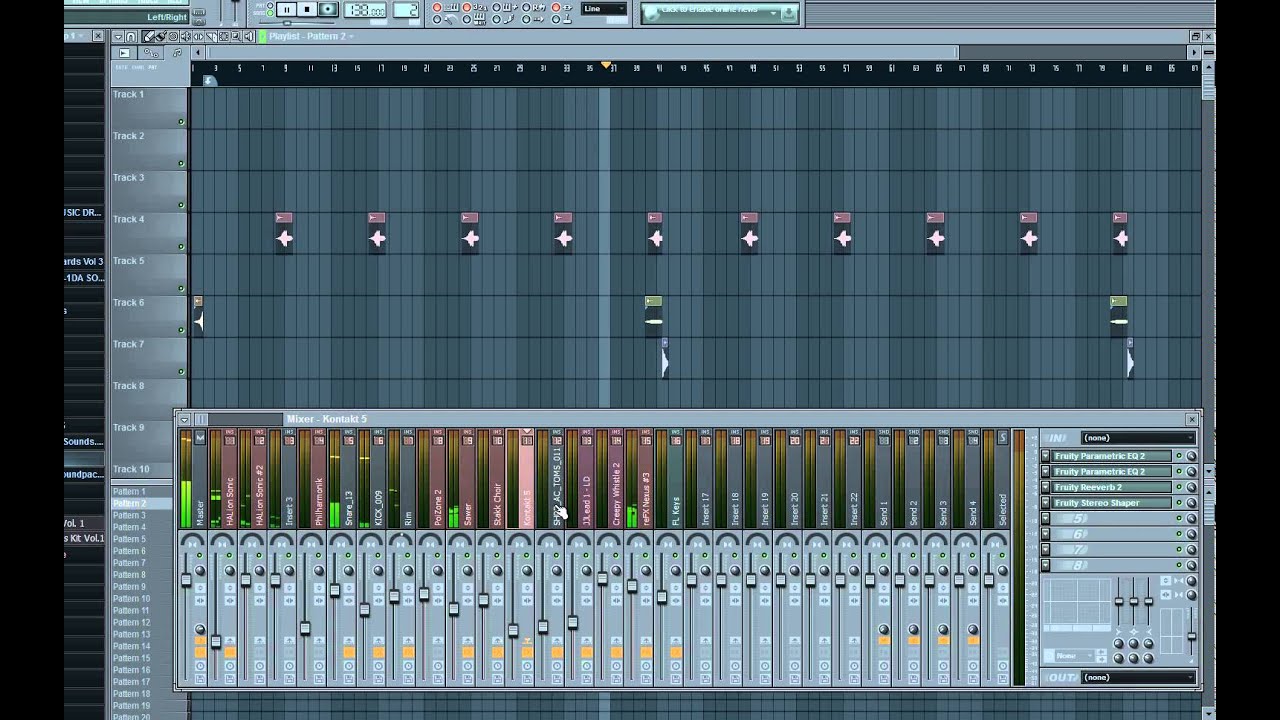Viewport: 1280px width, 720px height.
Task: Click the Master track pan knob
Action: point(192,541)
